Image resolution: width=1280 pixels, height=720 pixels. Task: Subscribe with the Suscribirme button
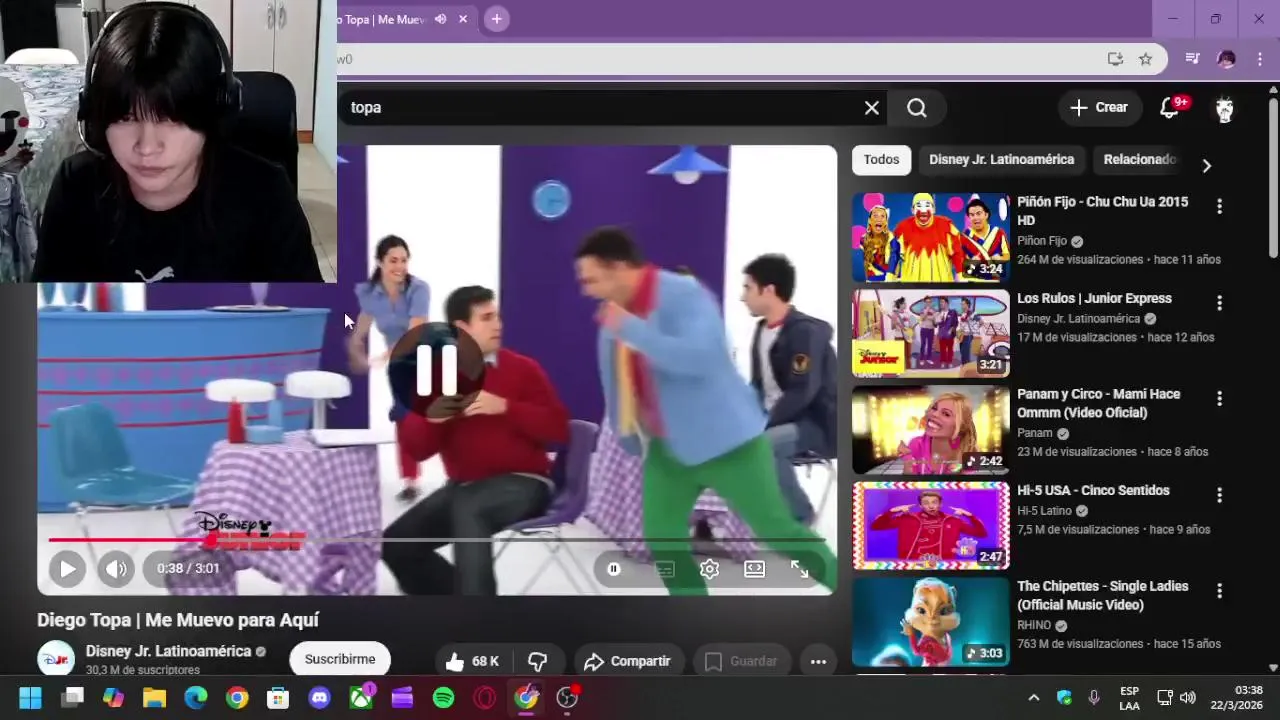[x=340, y=659]
